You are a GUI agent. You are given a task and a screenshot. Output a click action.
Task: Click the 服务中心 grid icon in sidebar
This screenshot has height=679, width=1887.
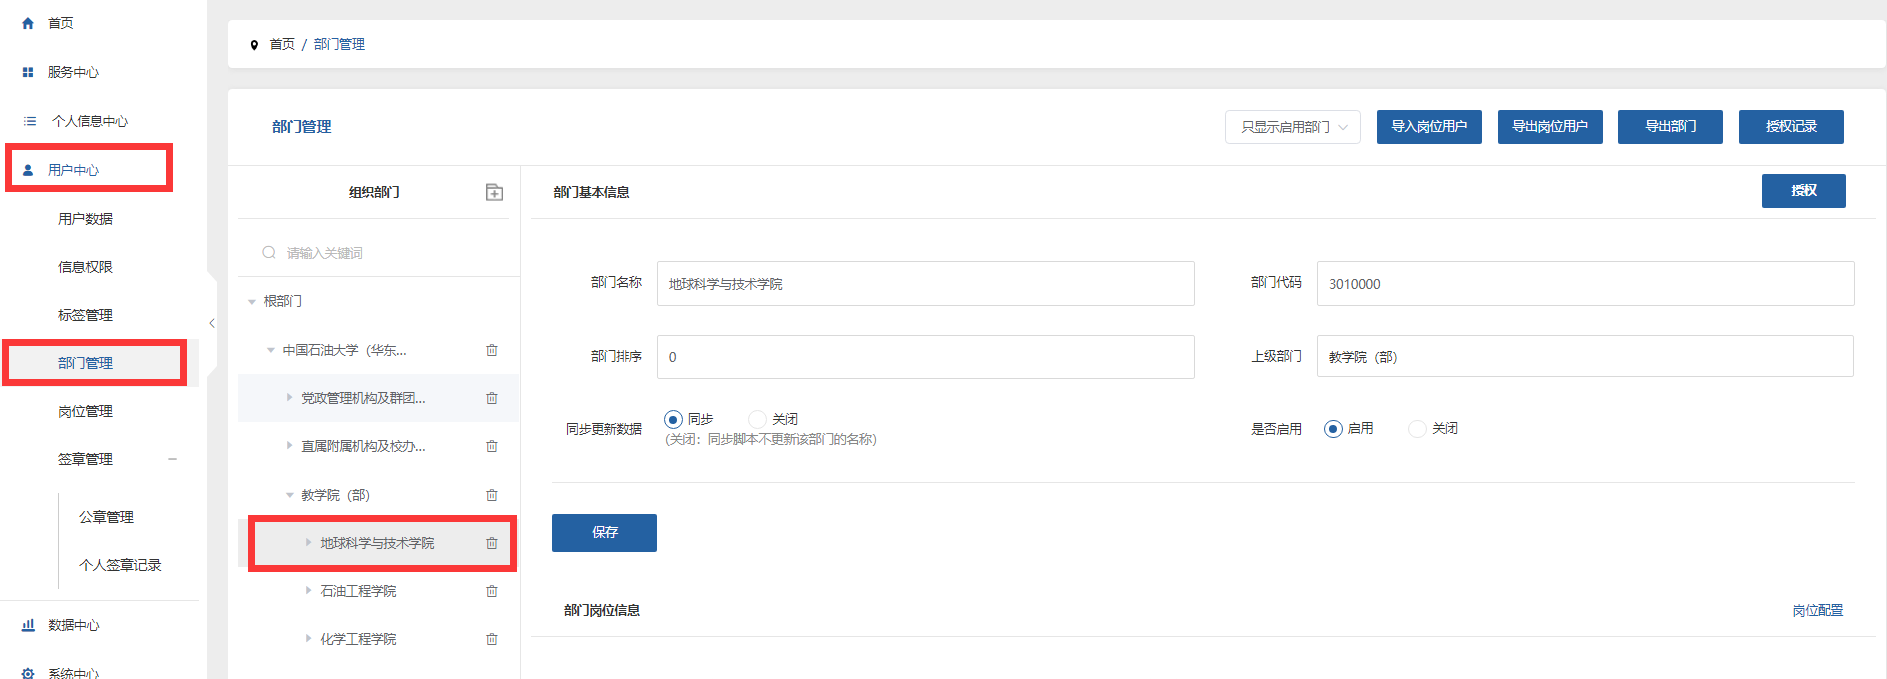(28, 72)
